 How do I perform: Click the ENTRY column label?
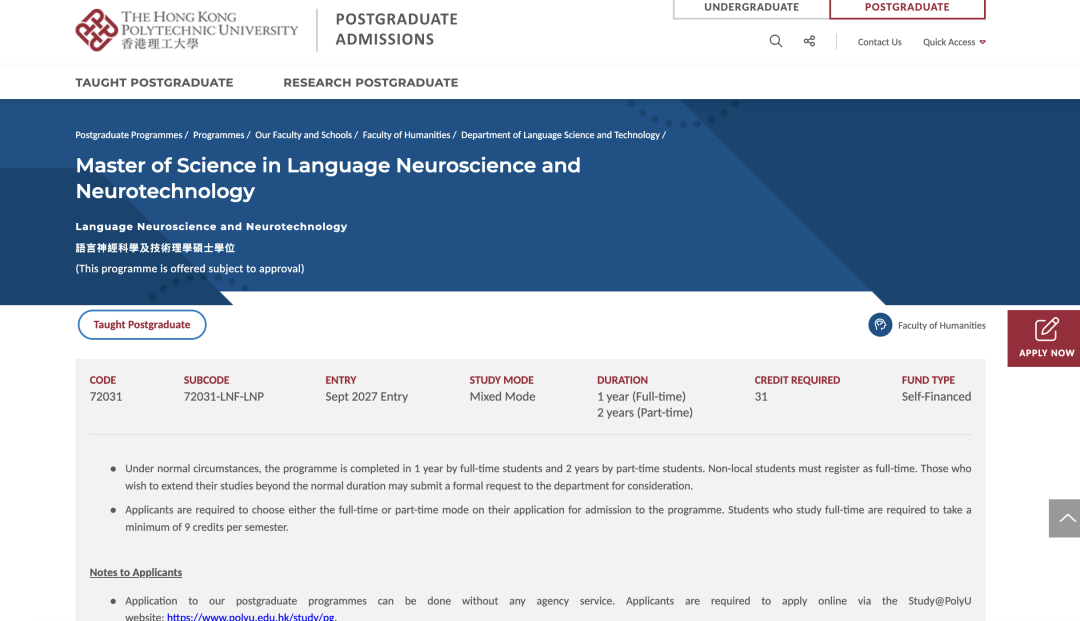[x=341, y=380]
